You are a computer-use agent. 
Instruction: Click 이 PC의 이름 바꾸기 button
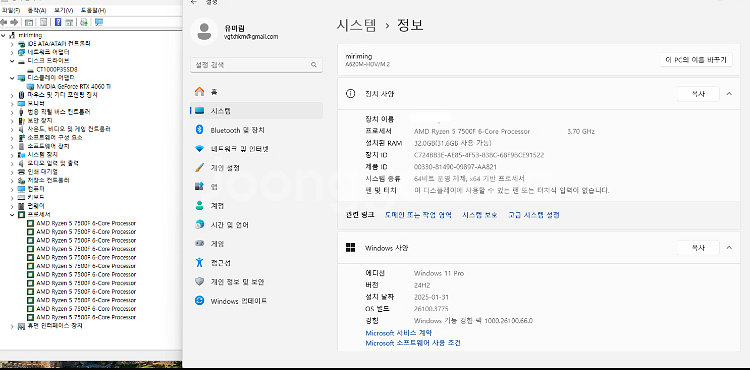point(696,60)
